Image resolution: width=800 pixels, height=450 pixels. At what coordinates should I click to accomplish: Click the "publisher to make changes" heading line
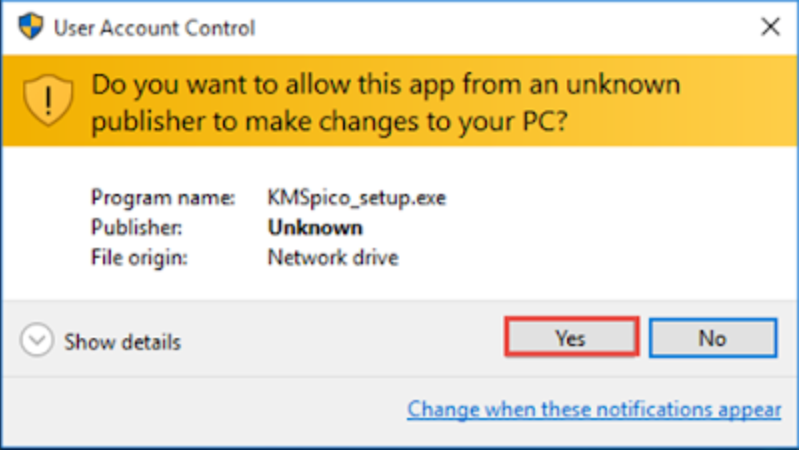point(330,123)
